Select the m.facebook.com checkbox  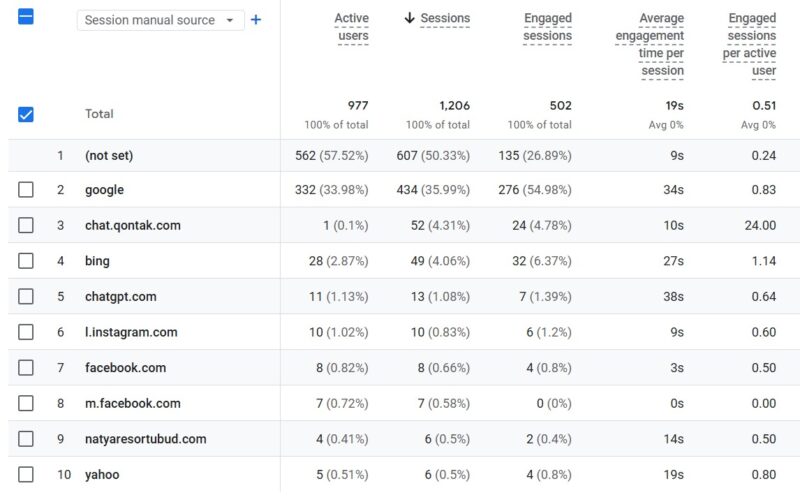26,403
